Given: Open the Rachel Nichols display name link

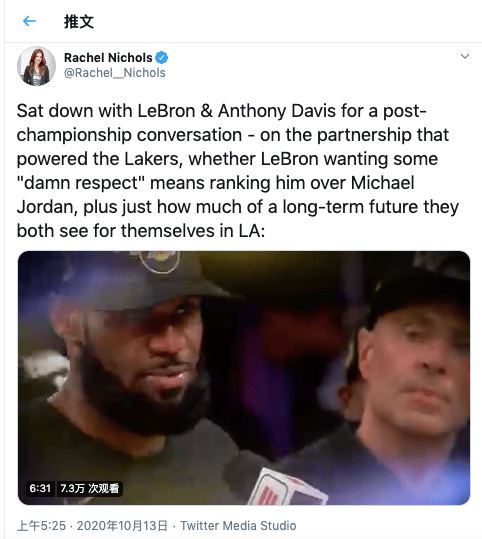Looking at the screenshot, I should (108, 57).
